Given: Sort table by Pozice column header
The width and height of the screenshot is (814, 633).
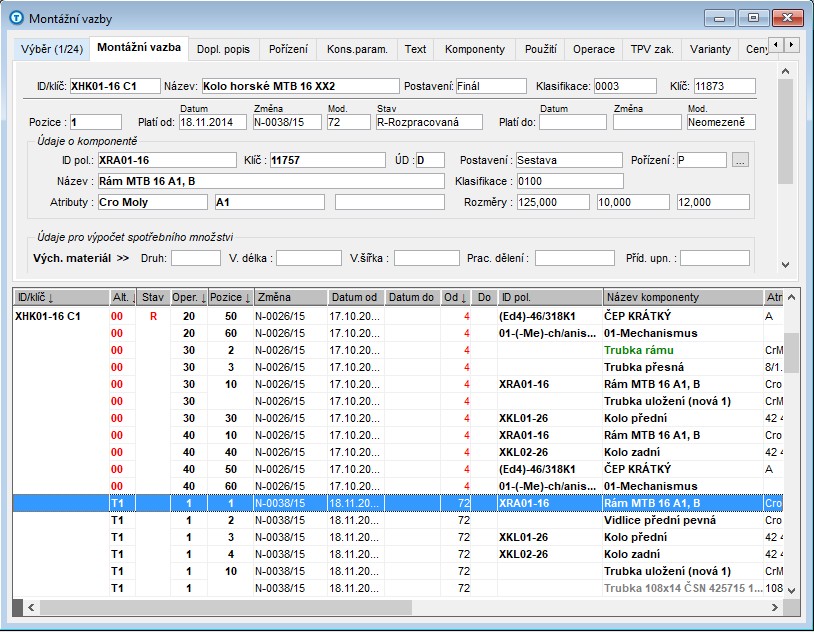Looking at the screenshot, I should (x=230, y=298).
